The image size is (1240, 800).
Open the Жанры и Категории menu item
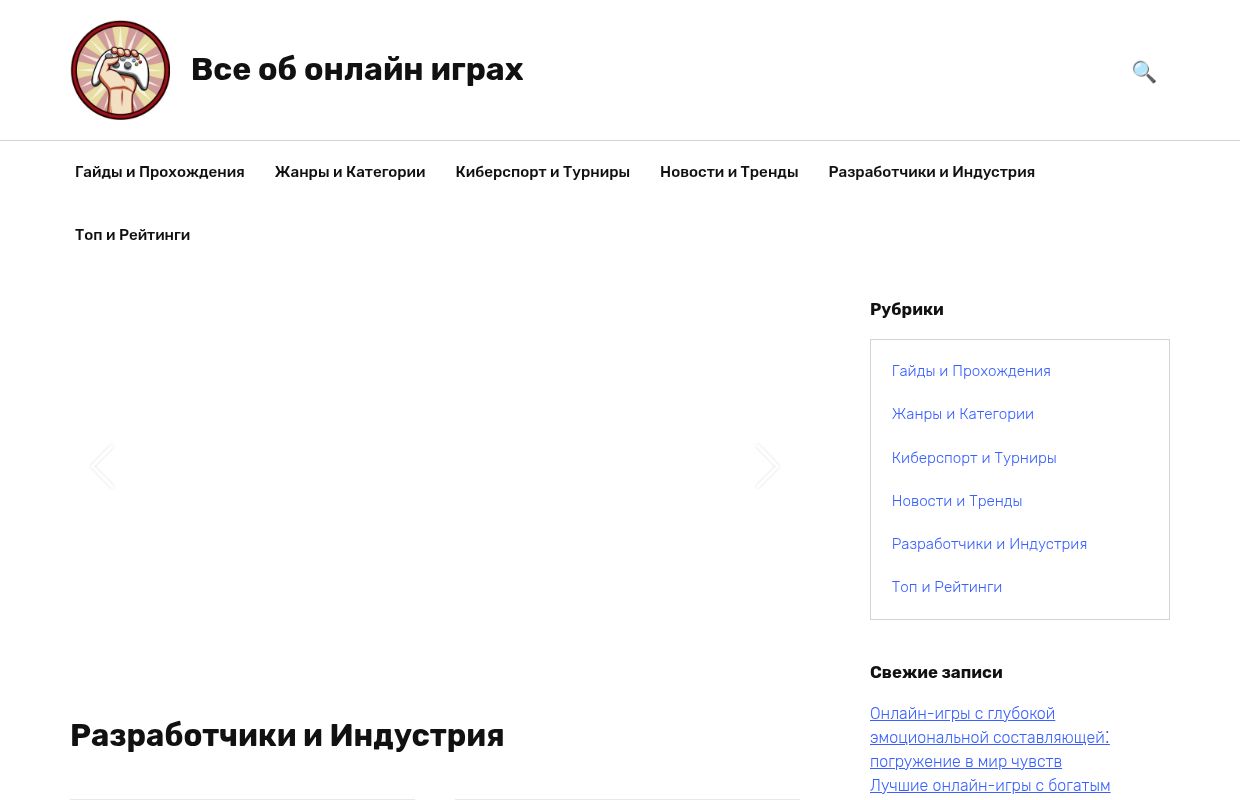pyautogui.click(x=350, y=172)
